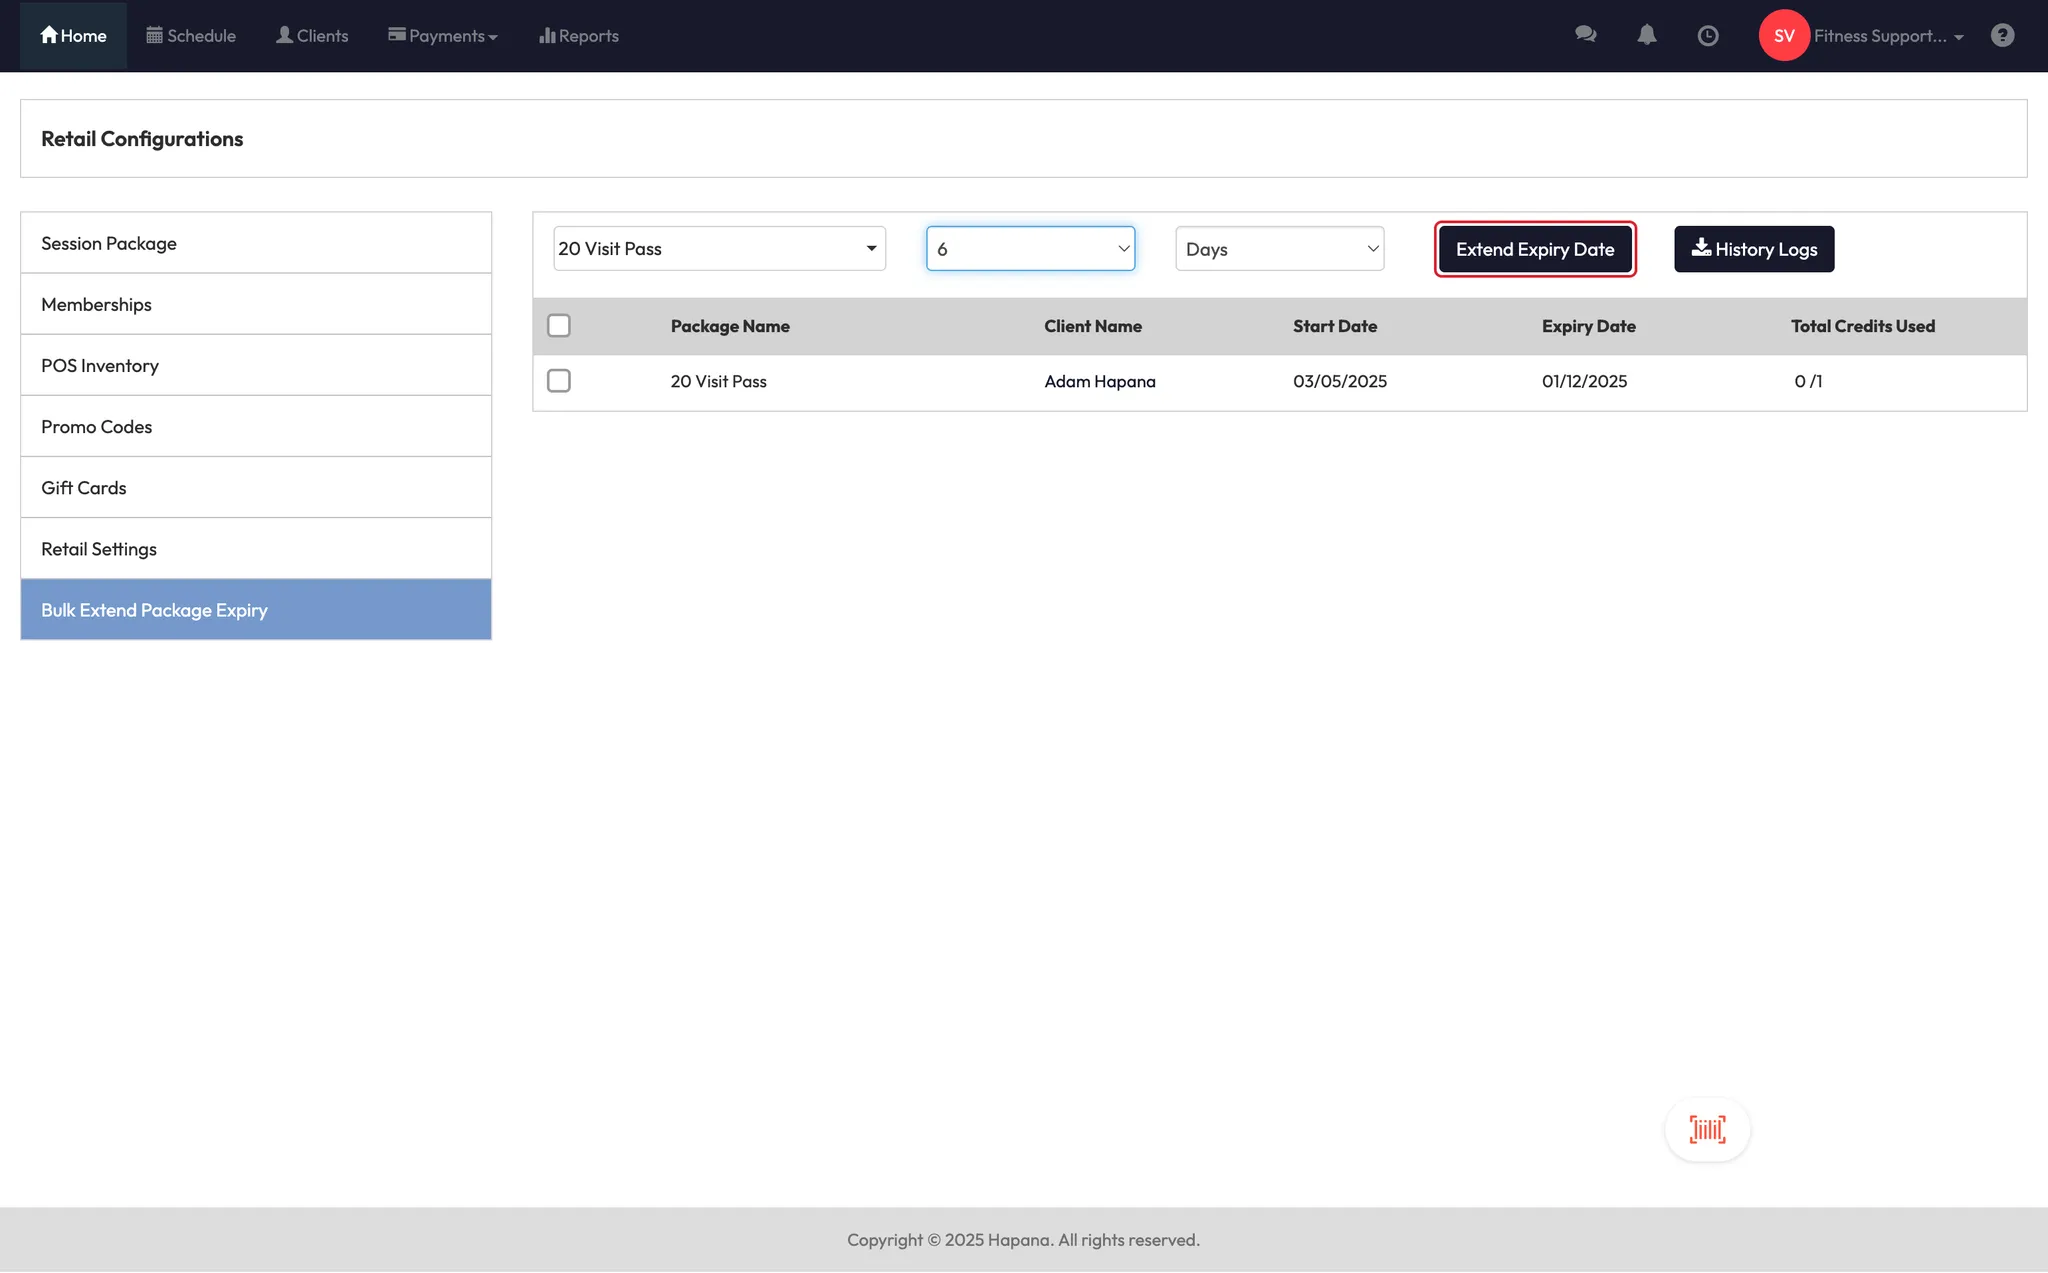
Task: Click the barcode scanner floating icon
Action: click(1707, 1130)
